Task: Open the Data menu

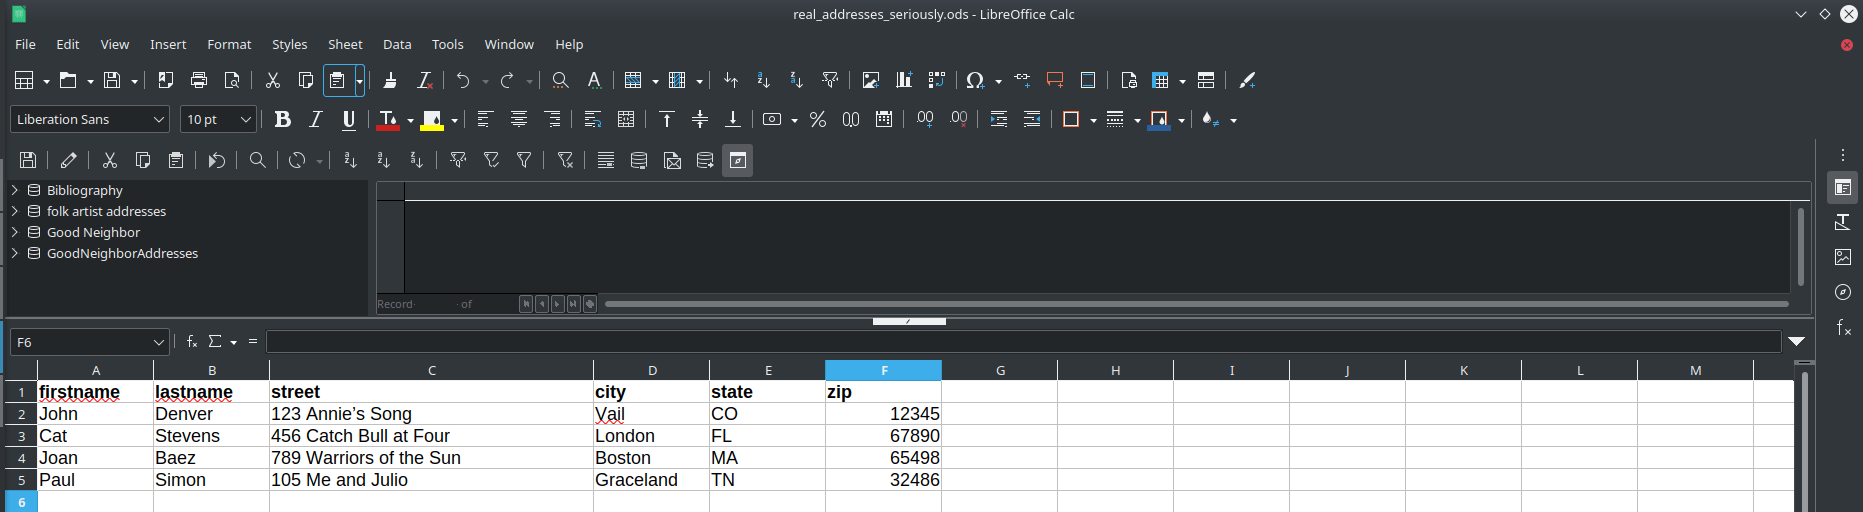Action: click(397, 44)
